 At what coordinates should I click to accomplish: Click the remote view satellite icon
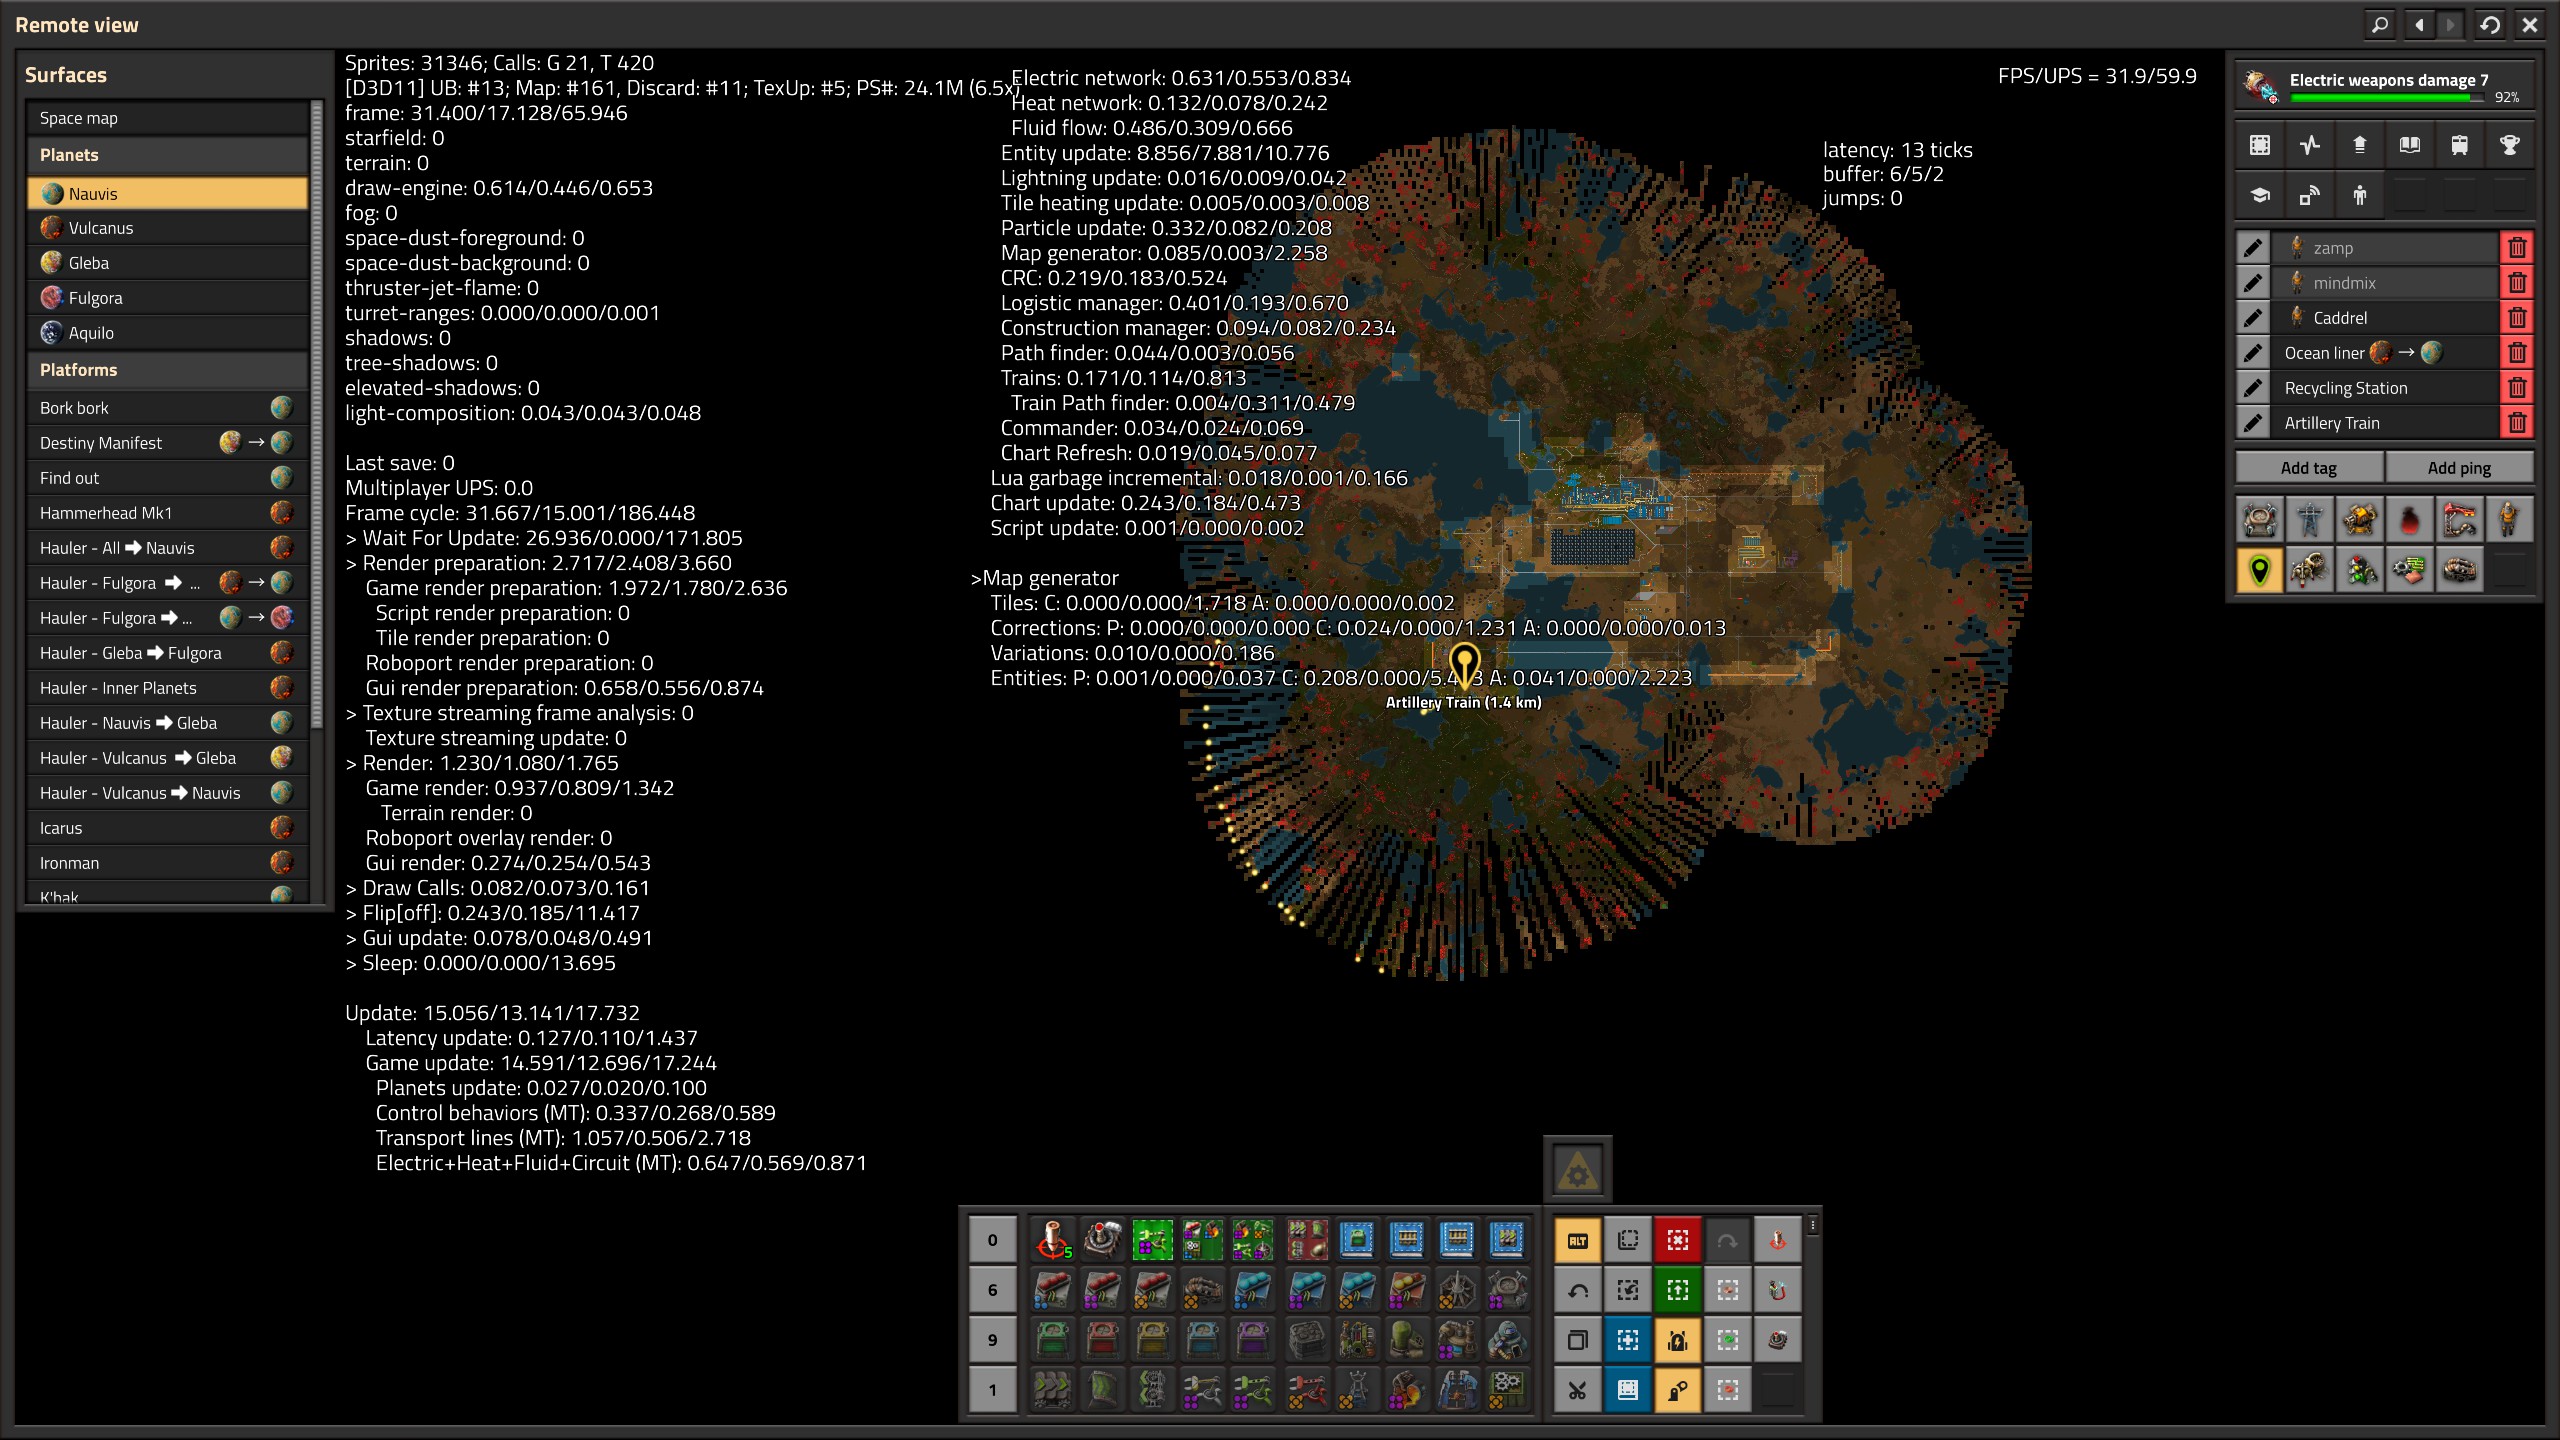2310,195
